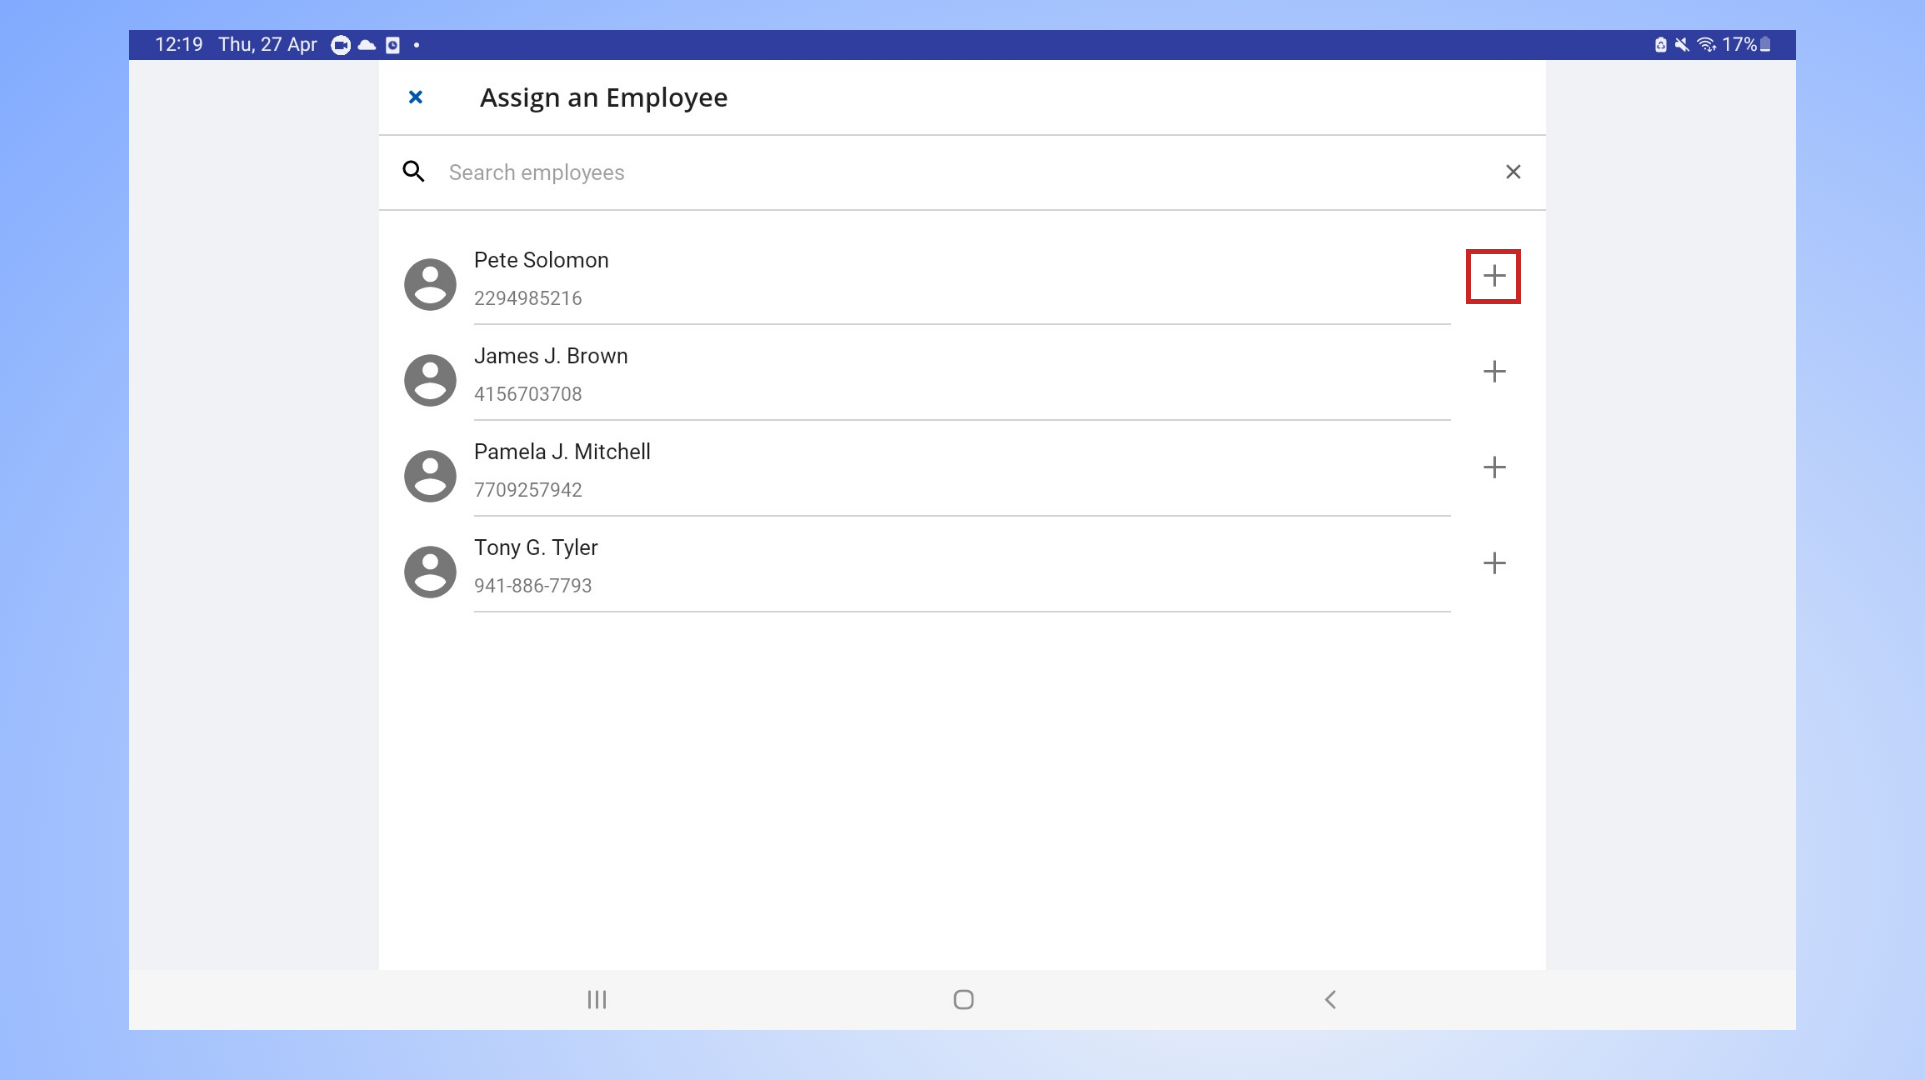
Task: Tap James J. Brown's avatar icon
Action: (430, 380)
